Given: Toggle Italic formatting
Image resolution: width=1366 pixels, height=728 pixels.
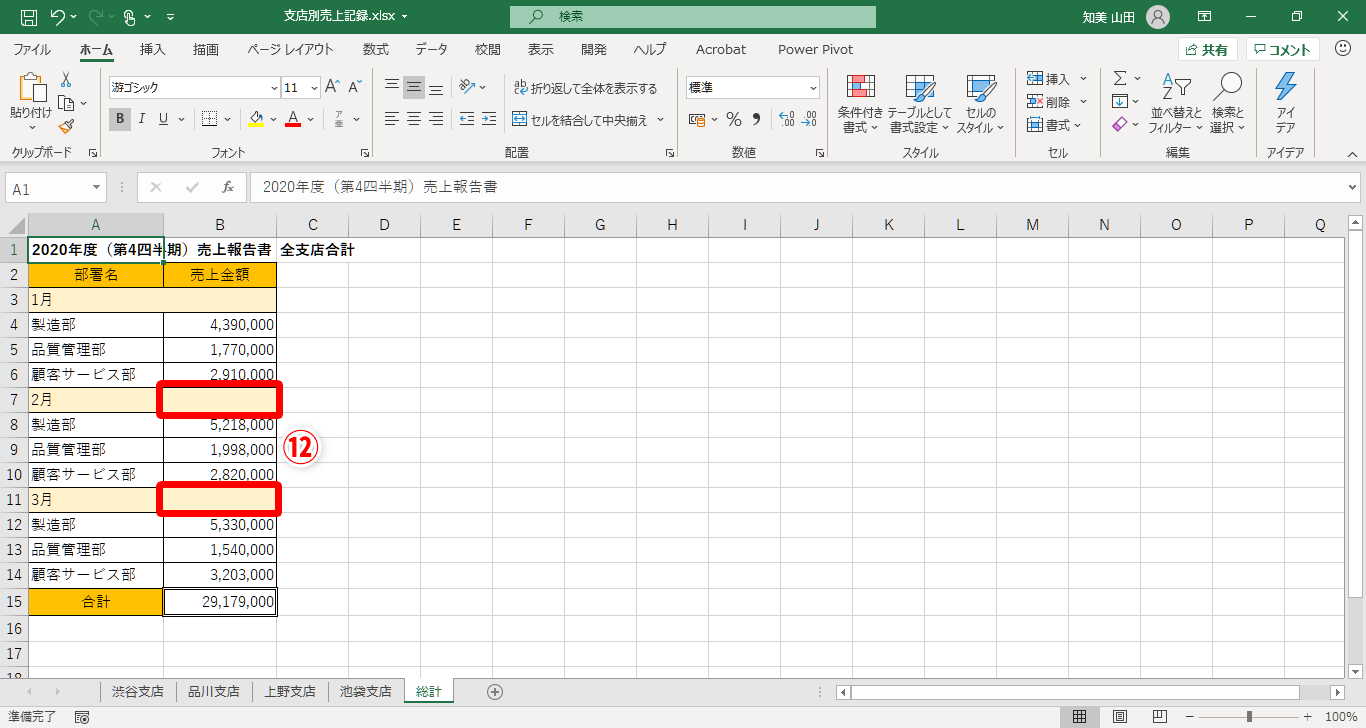Looking at the screenshot, I should (x=142, y=119).
